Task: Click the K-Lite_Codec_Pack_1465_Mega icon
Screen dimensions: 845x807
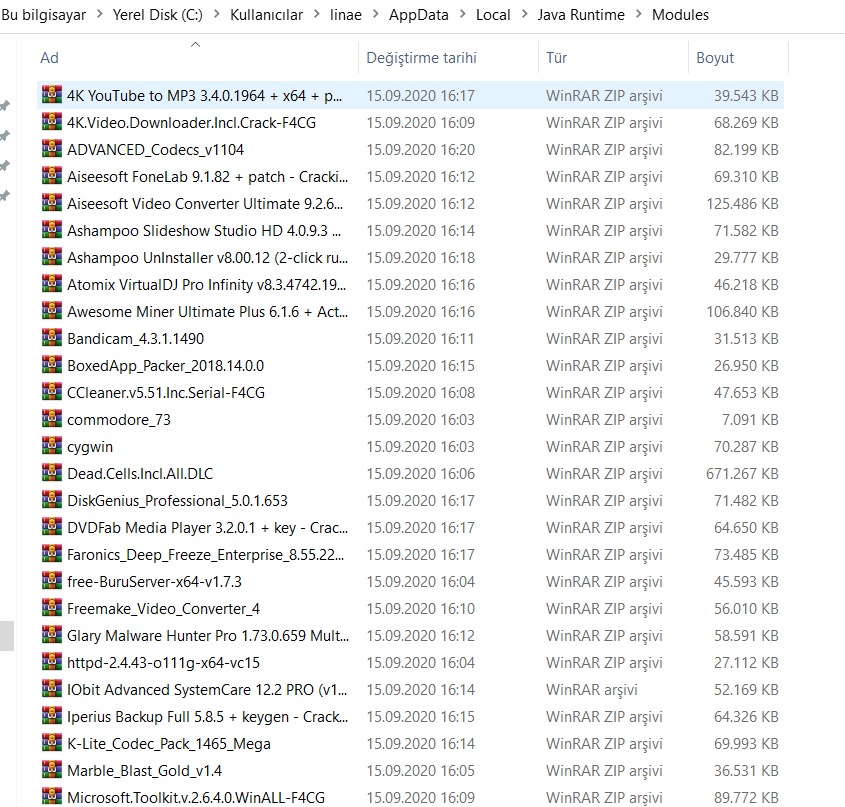Action: pyautogui.click(x=52, y=743)
